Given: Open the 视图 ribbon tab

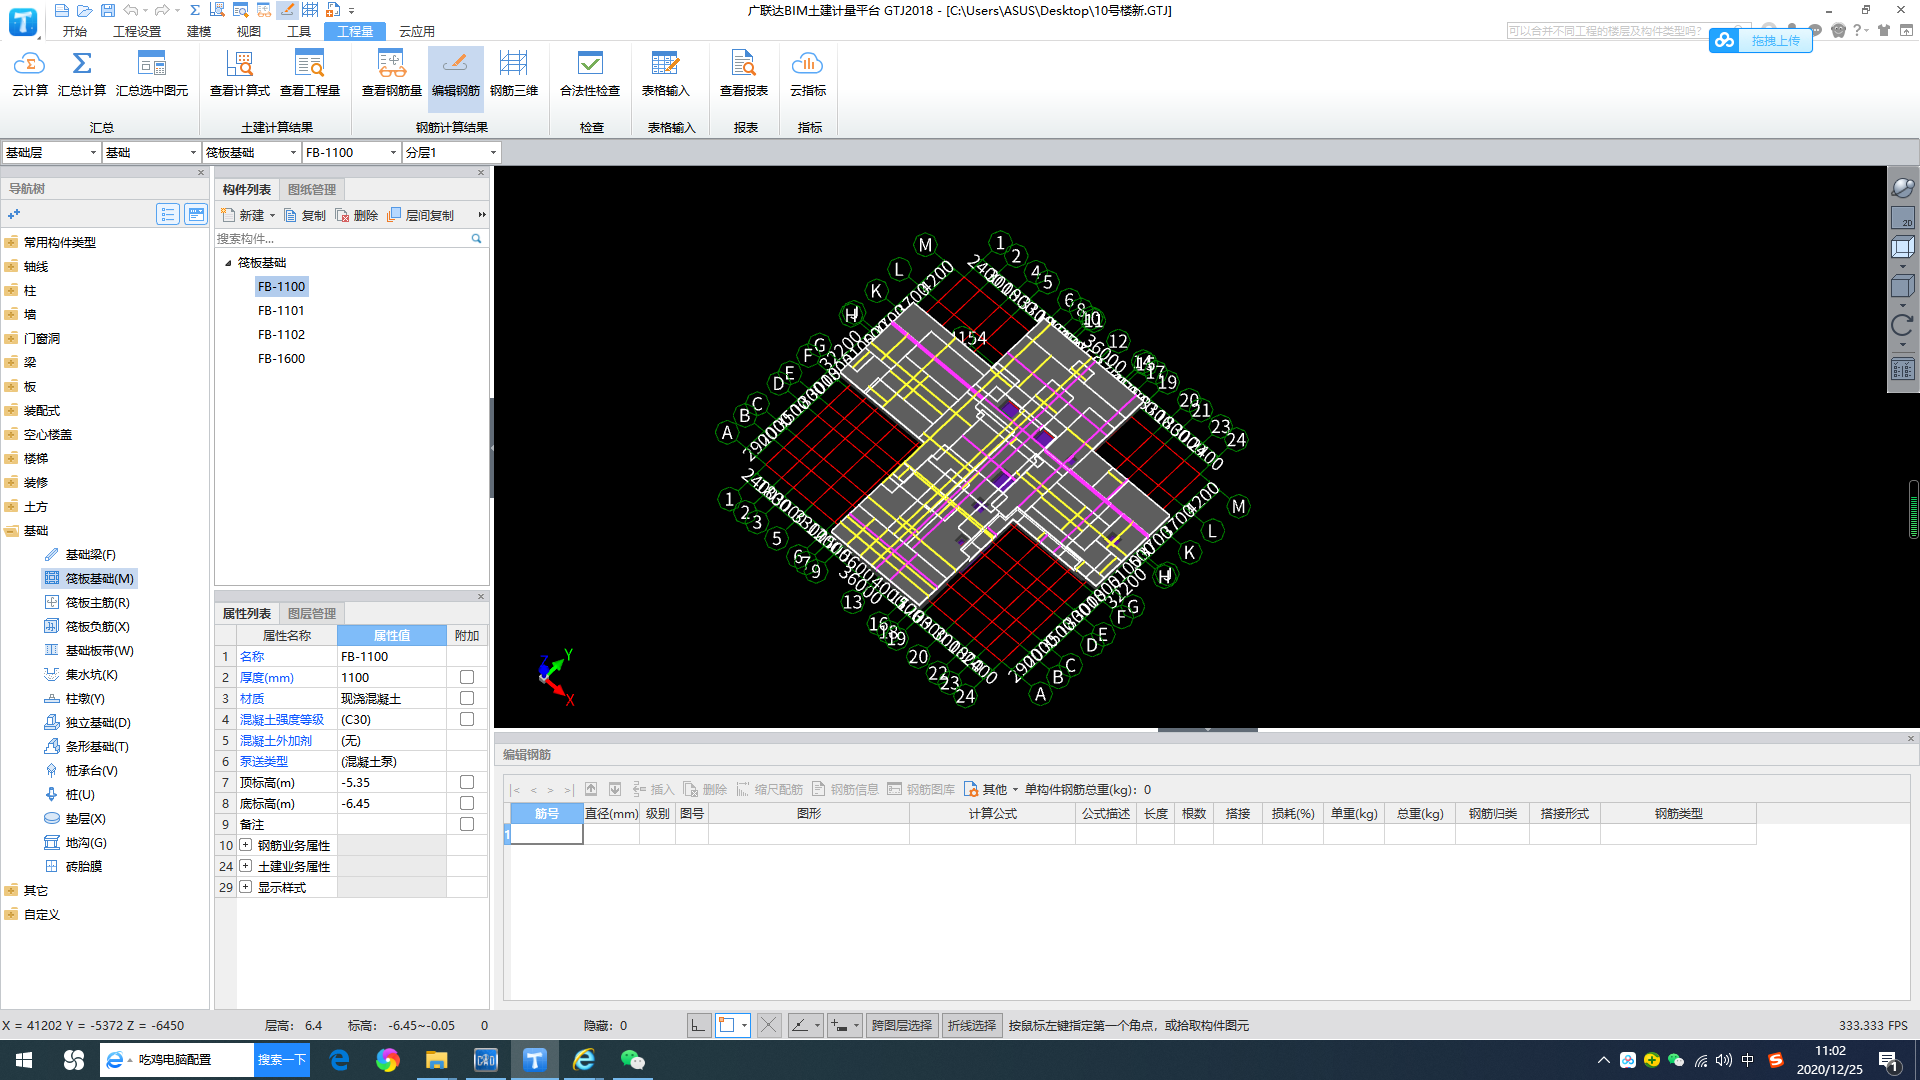Looking at the screenshot, I should (x=249, y=31).
